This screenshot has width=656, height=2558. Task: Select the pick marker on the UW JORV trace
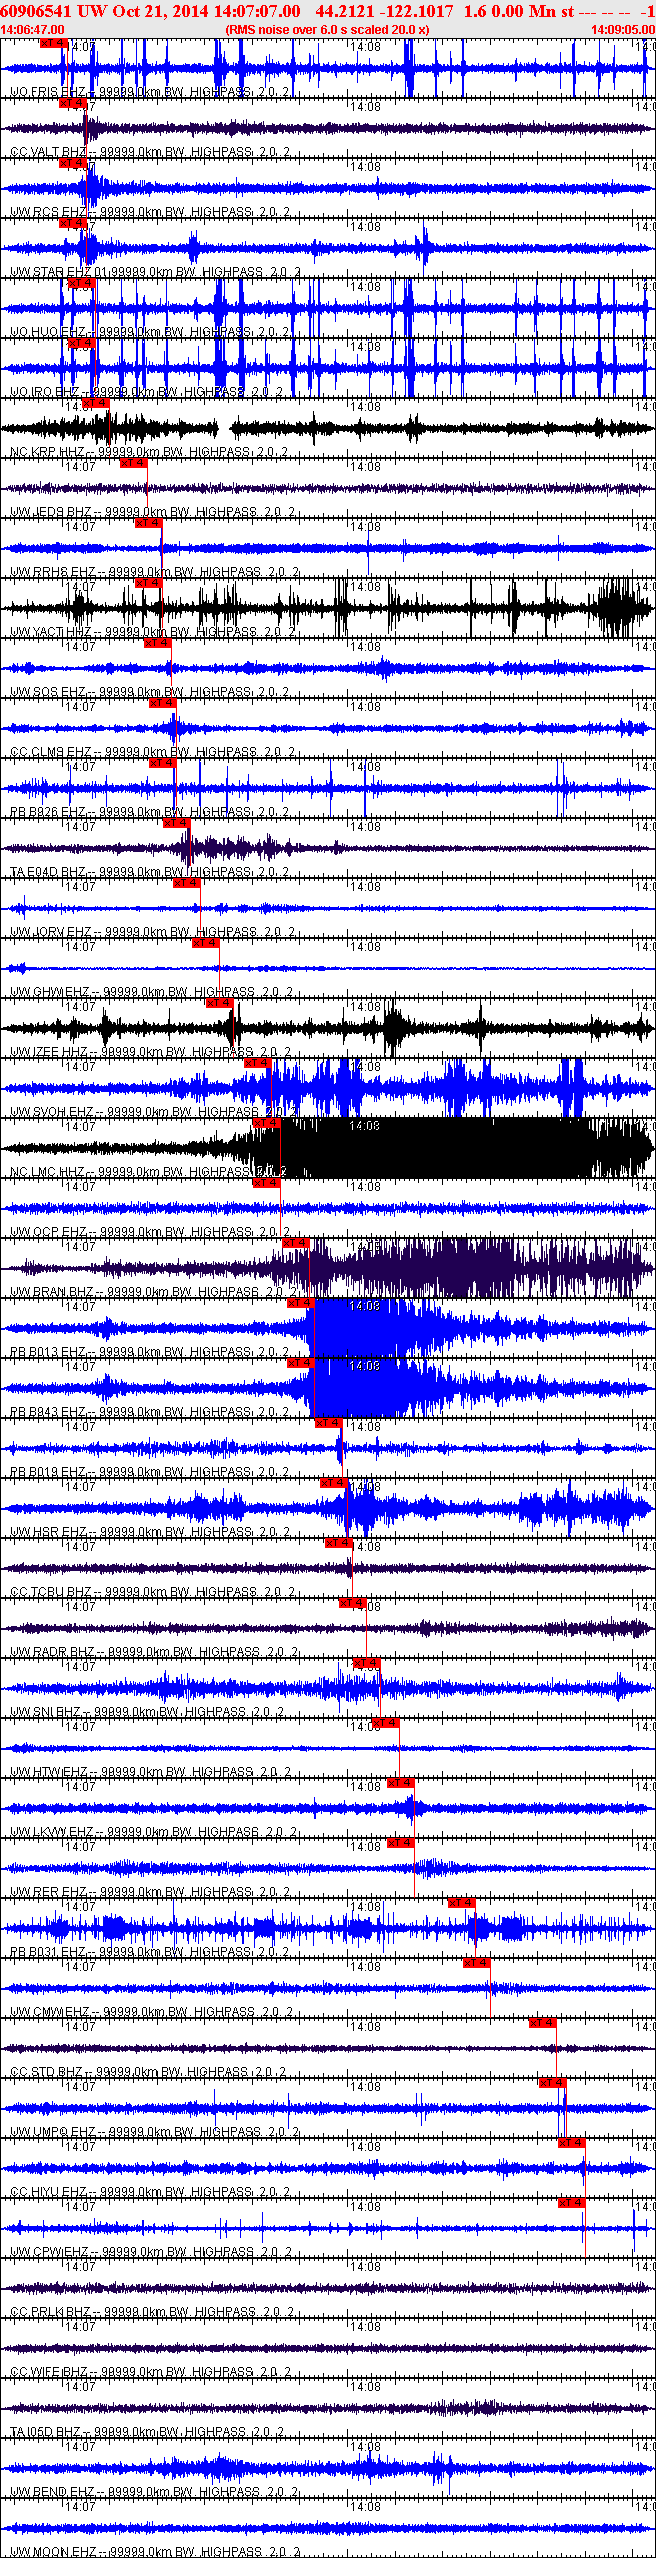click(187, 883)
